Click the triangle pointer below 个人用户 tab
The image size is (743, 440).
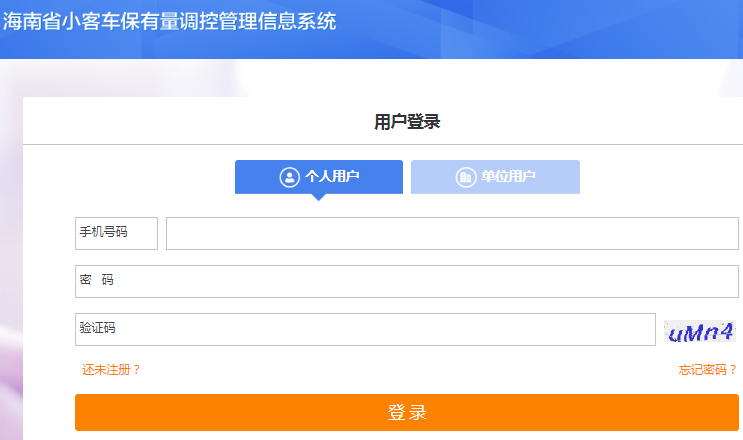tap(318, 197)
